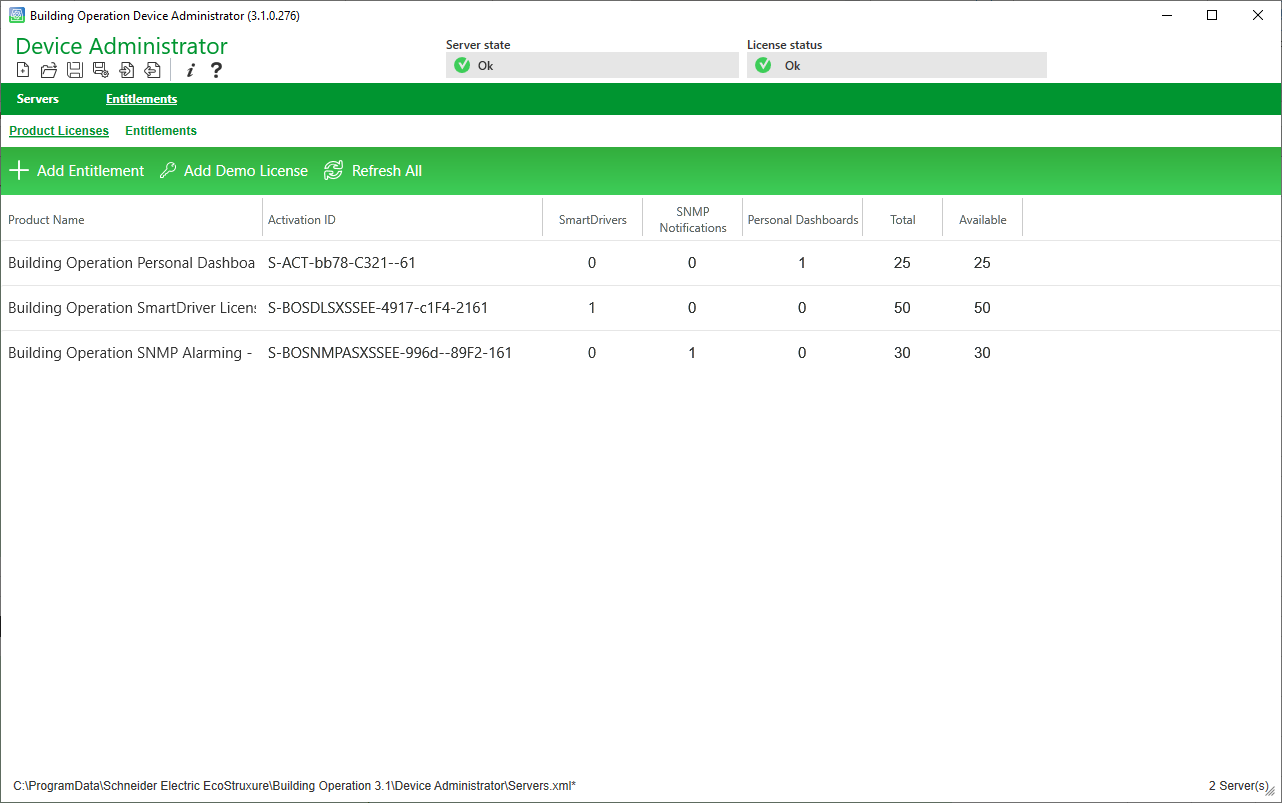Click the SNMP Notifications column header
1282x803 pixels.
[693, 220]
